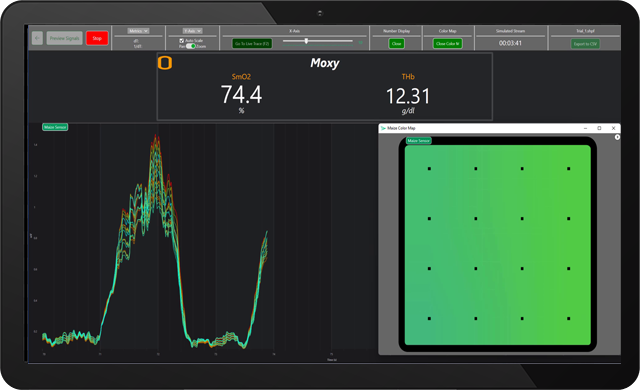640x390 pixels.
Task: Click the orange Moxy sensor icon
Action: tap(165, 63)
